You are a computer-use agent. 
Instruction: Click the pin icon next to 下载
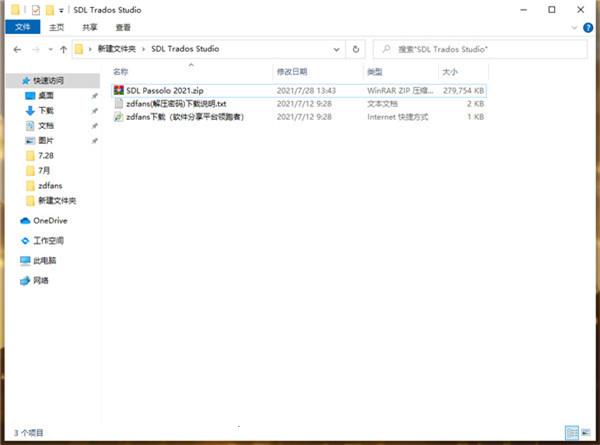[95, 111]
